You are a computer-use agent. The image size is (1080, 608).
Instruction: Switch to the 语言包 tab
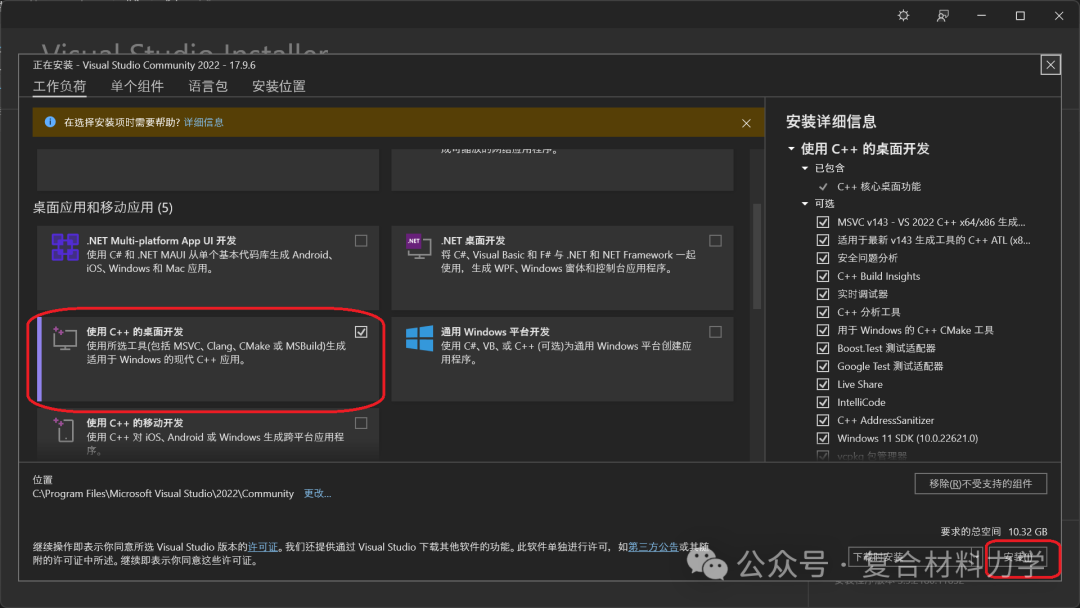(x=208, y=86)
